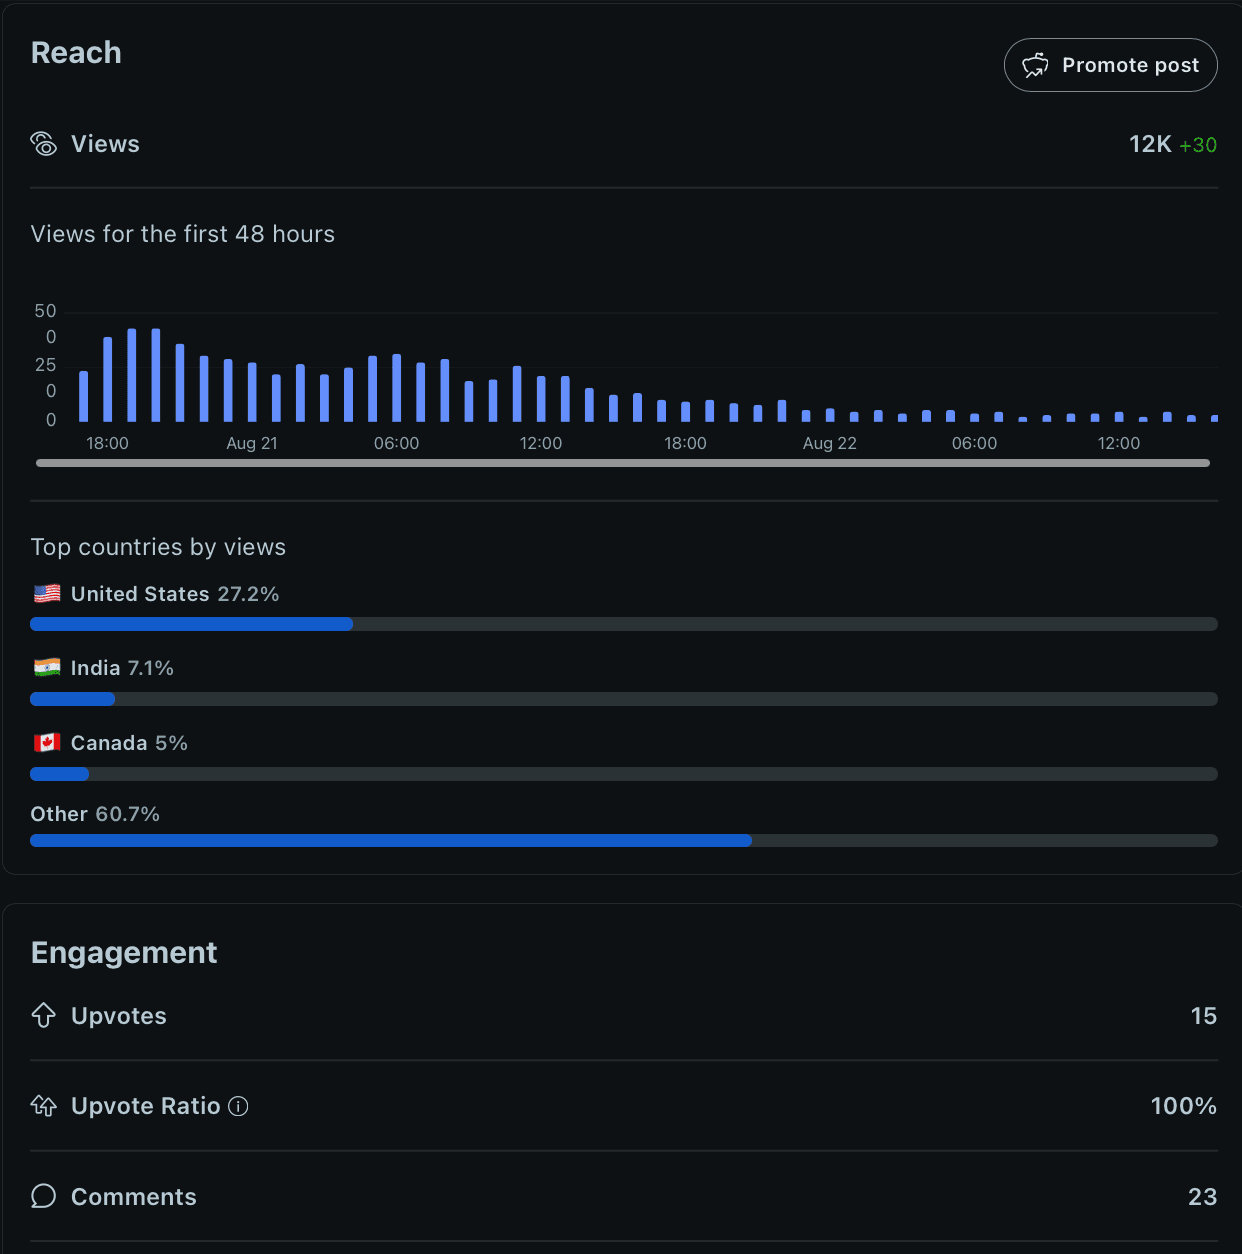Viewport: 1242px width, 1254px height.
Task: Click the Comments count 23
Action: coord(1202,1196)
